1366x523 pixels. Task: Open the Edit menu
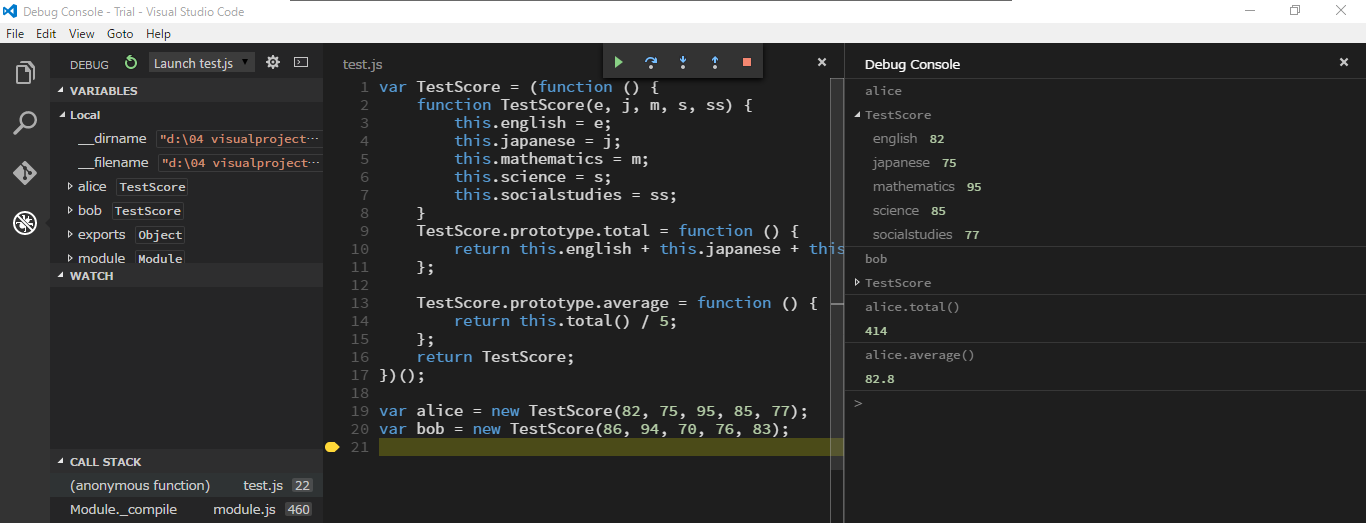pyautogui.click(x=46, y=33)
